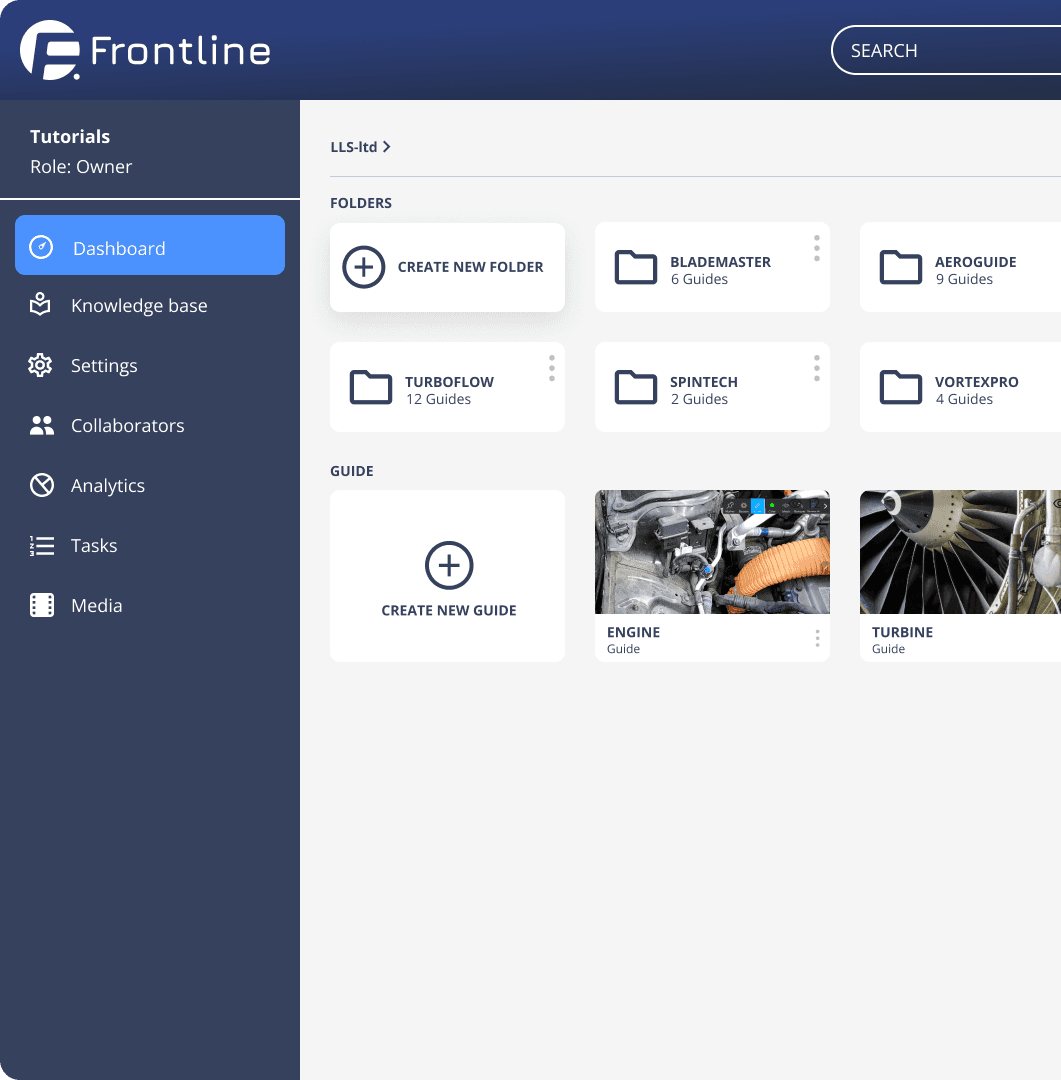Click the 9 Guides count text

pos(964,280)
